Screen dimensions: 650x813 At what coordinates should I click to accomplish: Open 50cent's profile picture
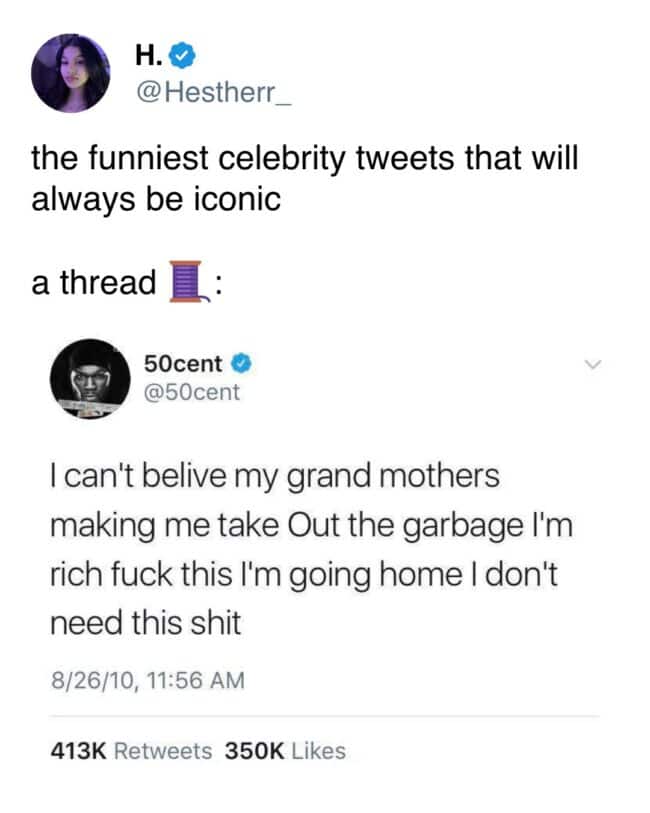click(x=89, y=381)
